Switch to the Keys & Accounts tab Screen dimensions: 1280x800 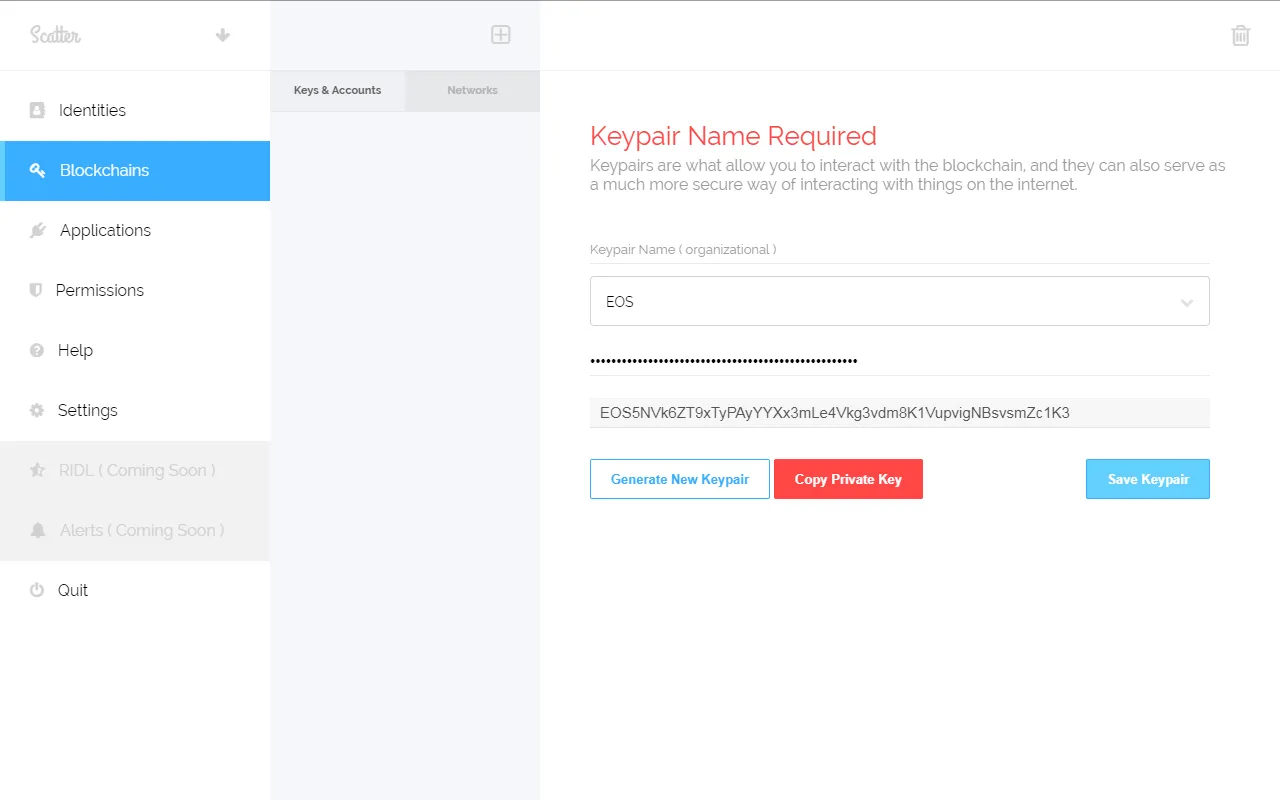[338, 90]
